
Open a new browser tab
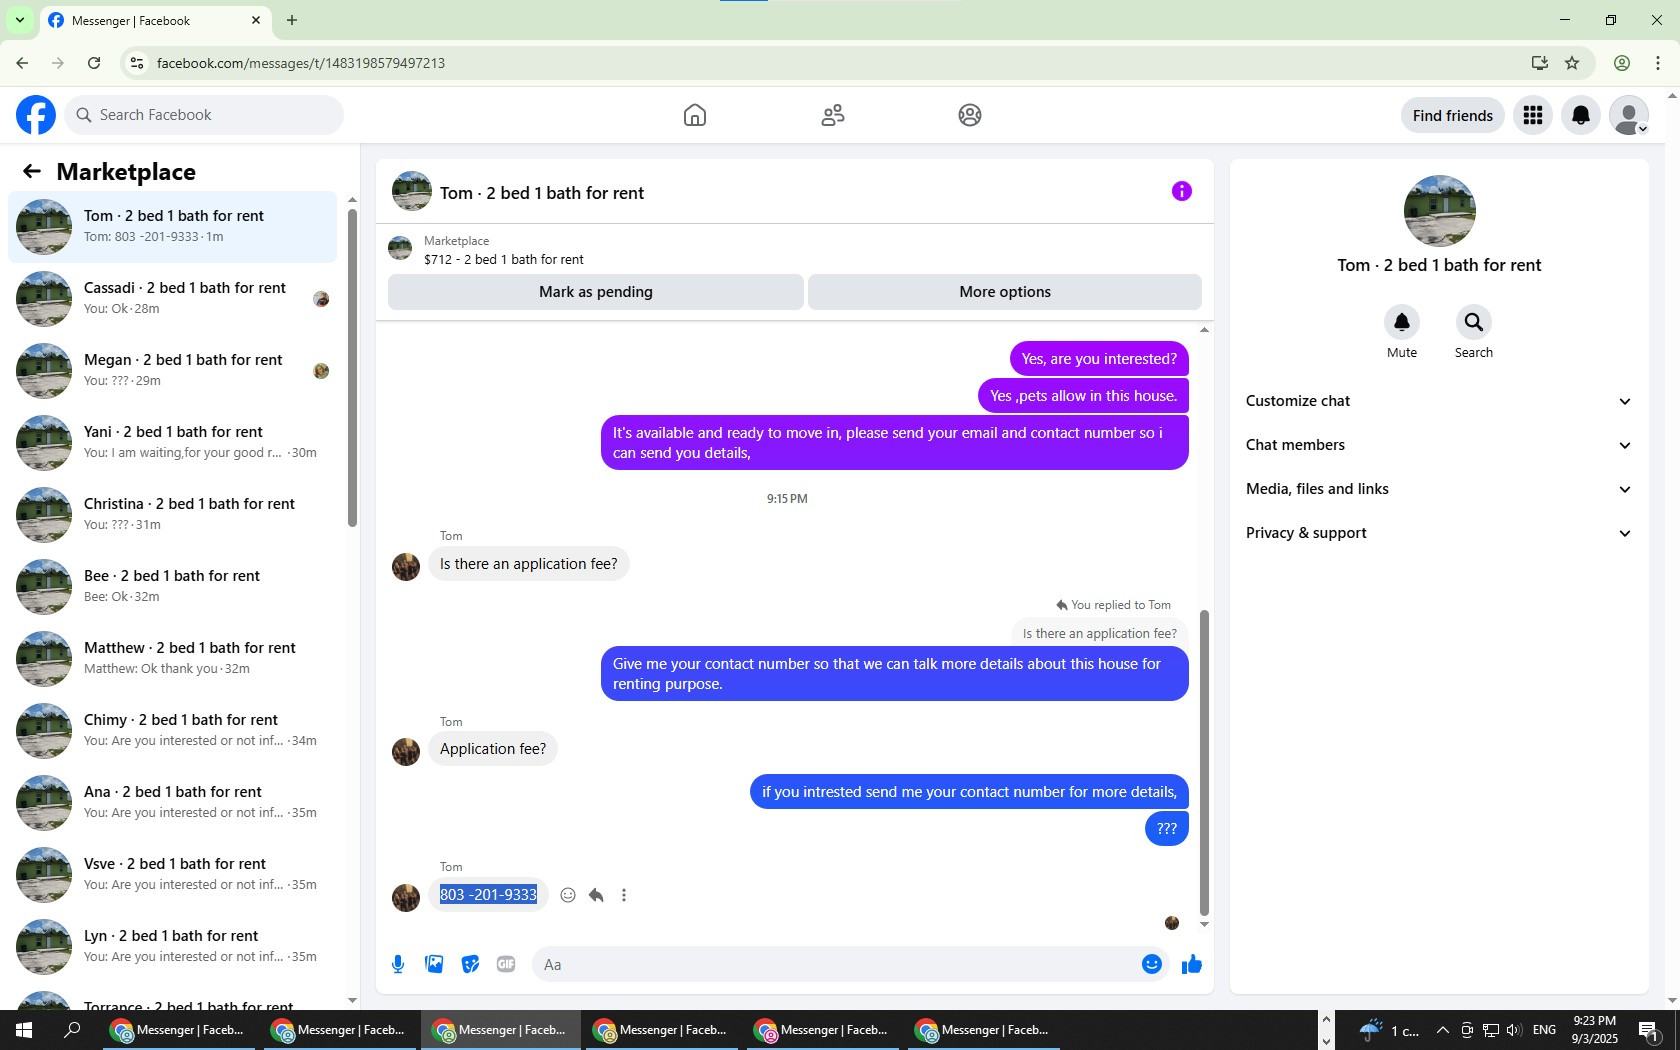click(292, 20)
